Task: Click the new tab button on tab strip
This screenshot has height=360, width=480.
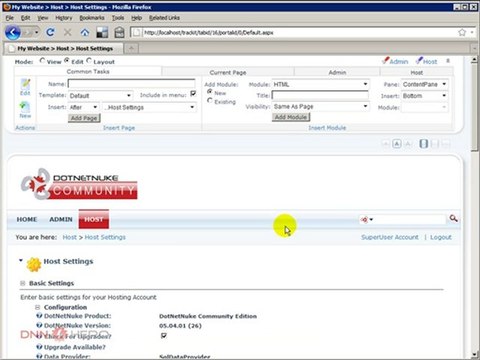Action: pyautogui.click(x=131, y=48)
